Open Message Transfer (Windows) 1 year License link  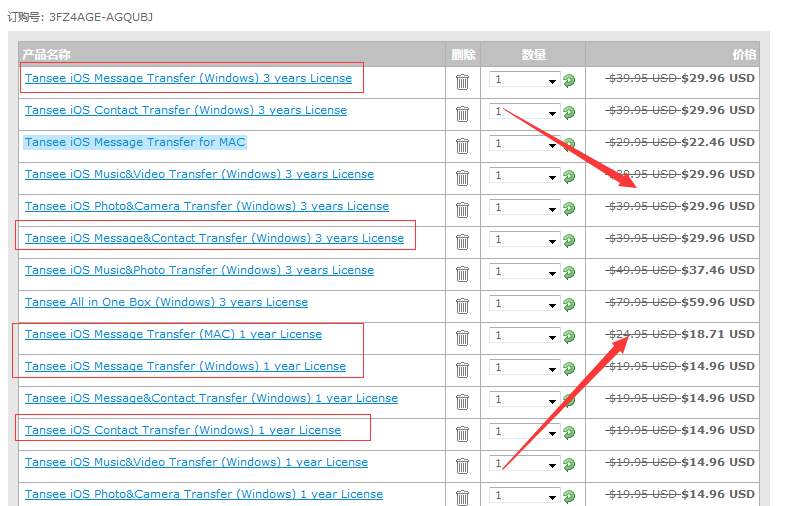pyautogui.click(x=185, y=366)
